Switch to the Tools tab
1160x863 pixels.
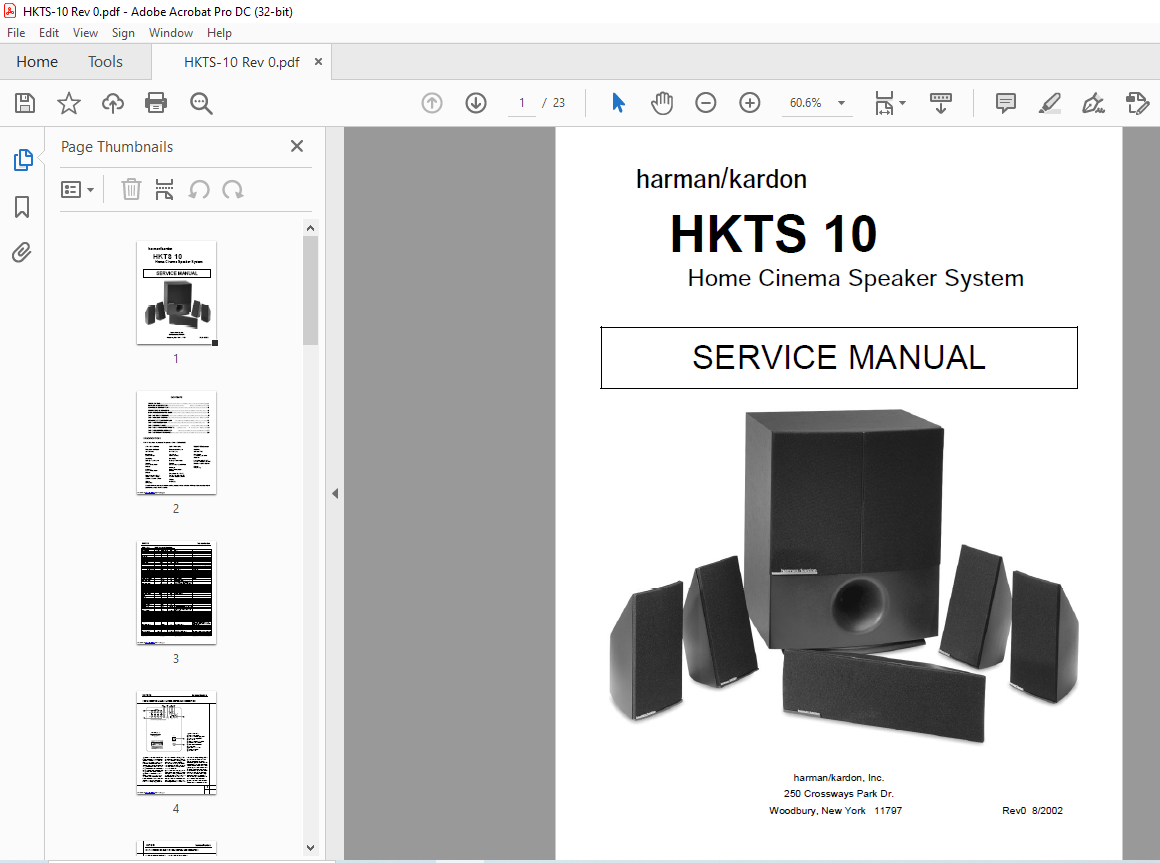[x=105, y=61]
